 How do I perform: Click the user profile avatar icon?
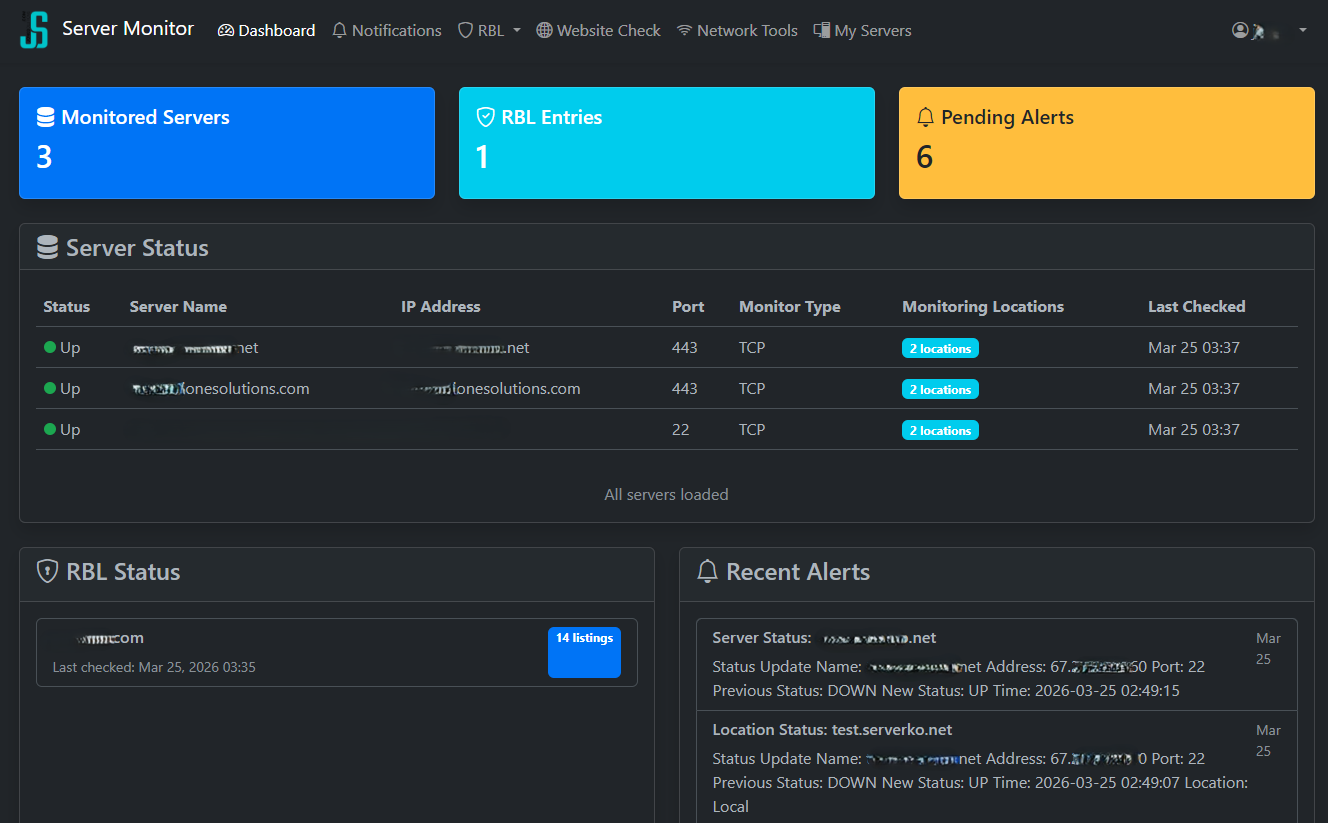coord(1240,30)
